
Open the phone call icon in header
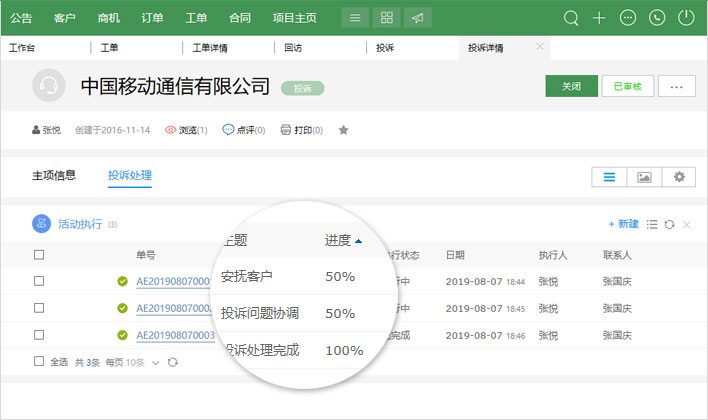click(x=656, y=17)
